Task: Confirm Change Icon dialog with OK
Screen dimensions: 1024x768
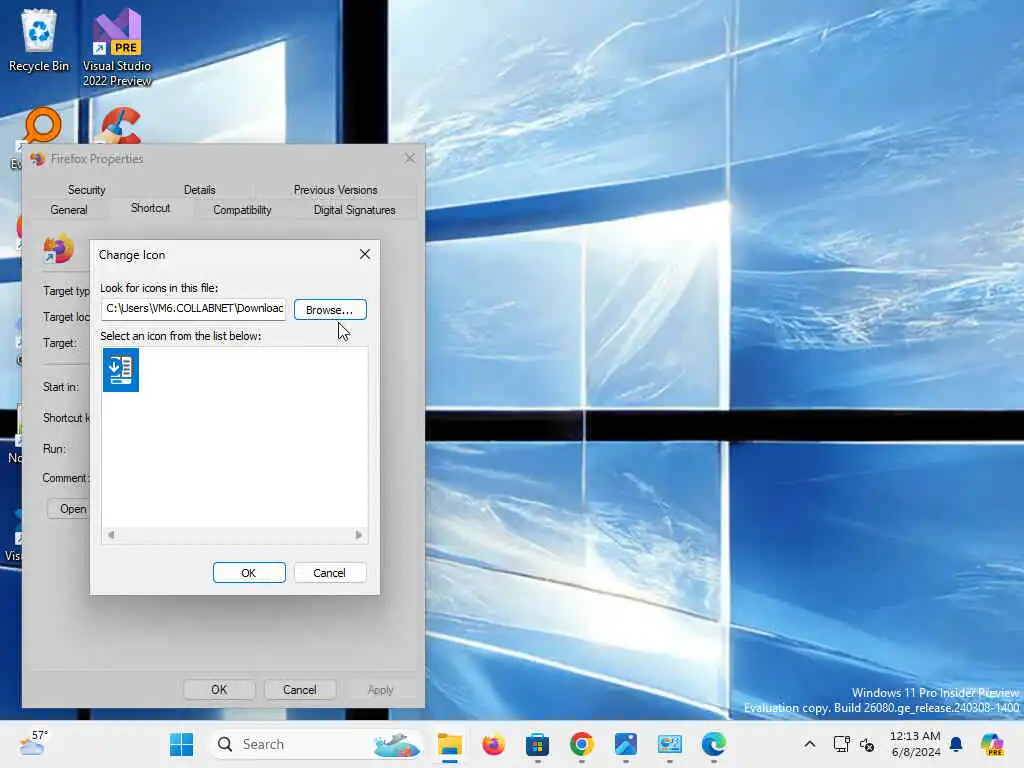Action: tap(249, 573)
